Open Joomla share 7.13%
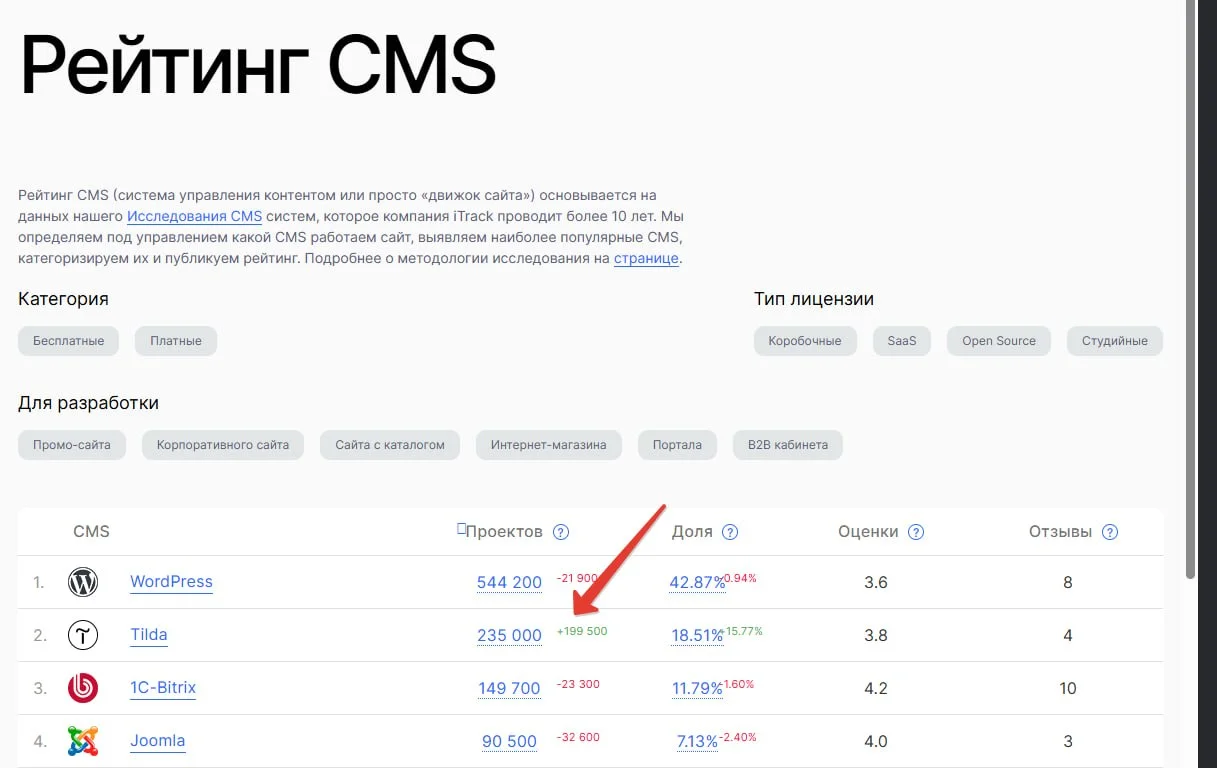Viewport: 1217px width, 768px height. [x=697, y=742]
